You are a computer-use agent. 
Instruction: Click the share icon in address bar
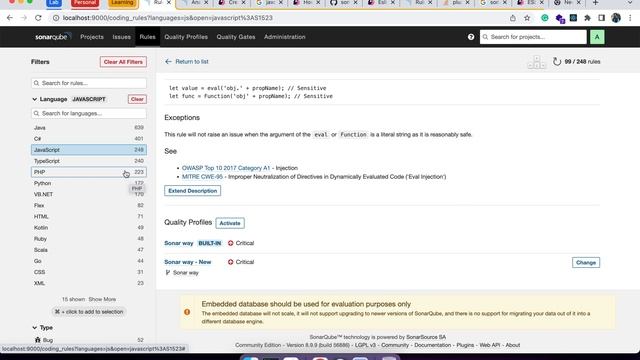pyautogui.click(x=513, y=18)
